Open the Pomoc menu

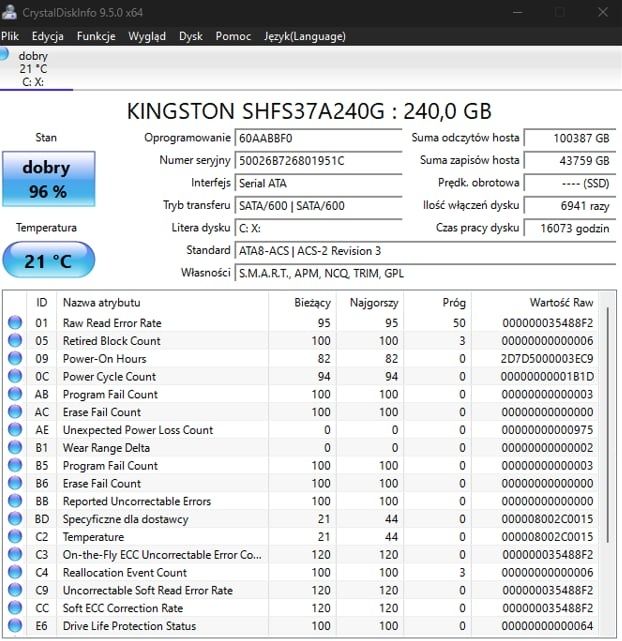tap(233, 36)
